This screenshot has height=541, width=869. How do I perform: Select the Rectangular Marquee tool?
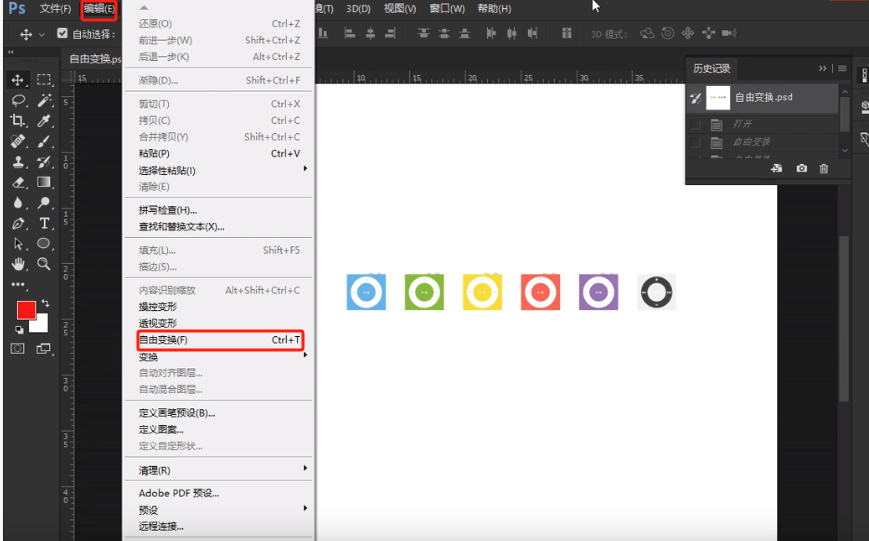coord(43,80)
